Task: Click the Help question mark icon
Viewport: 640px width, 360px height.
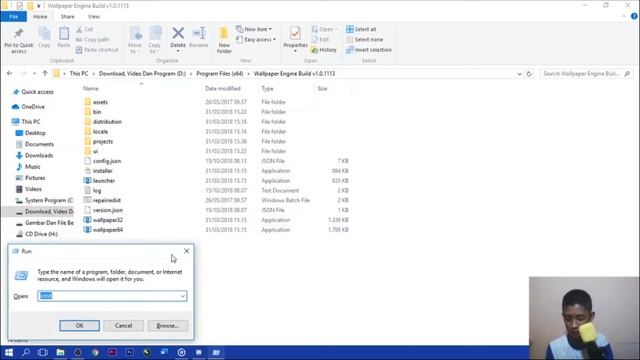Action: point(634,16)
